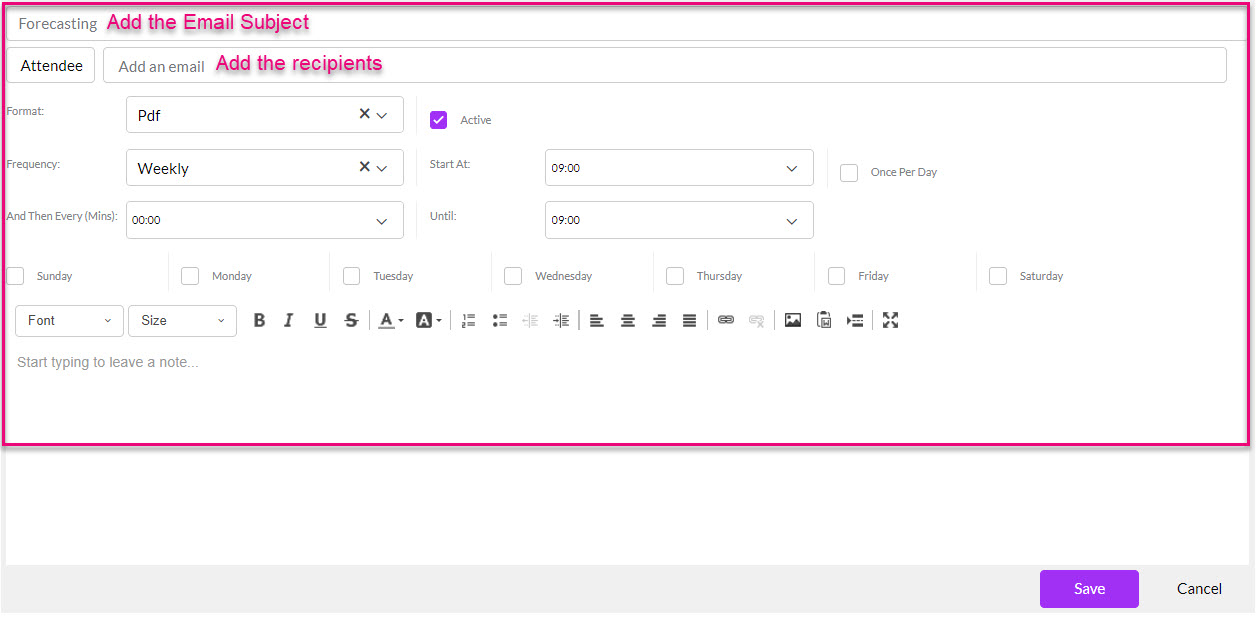Image resolution: width=1259 pixels, height=617 pixels.
Task: Cancel the forecasting setup
Action: coord(1198,589)
